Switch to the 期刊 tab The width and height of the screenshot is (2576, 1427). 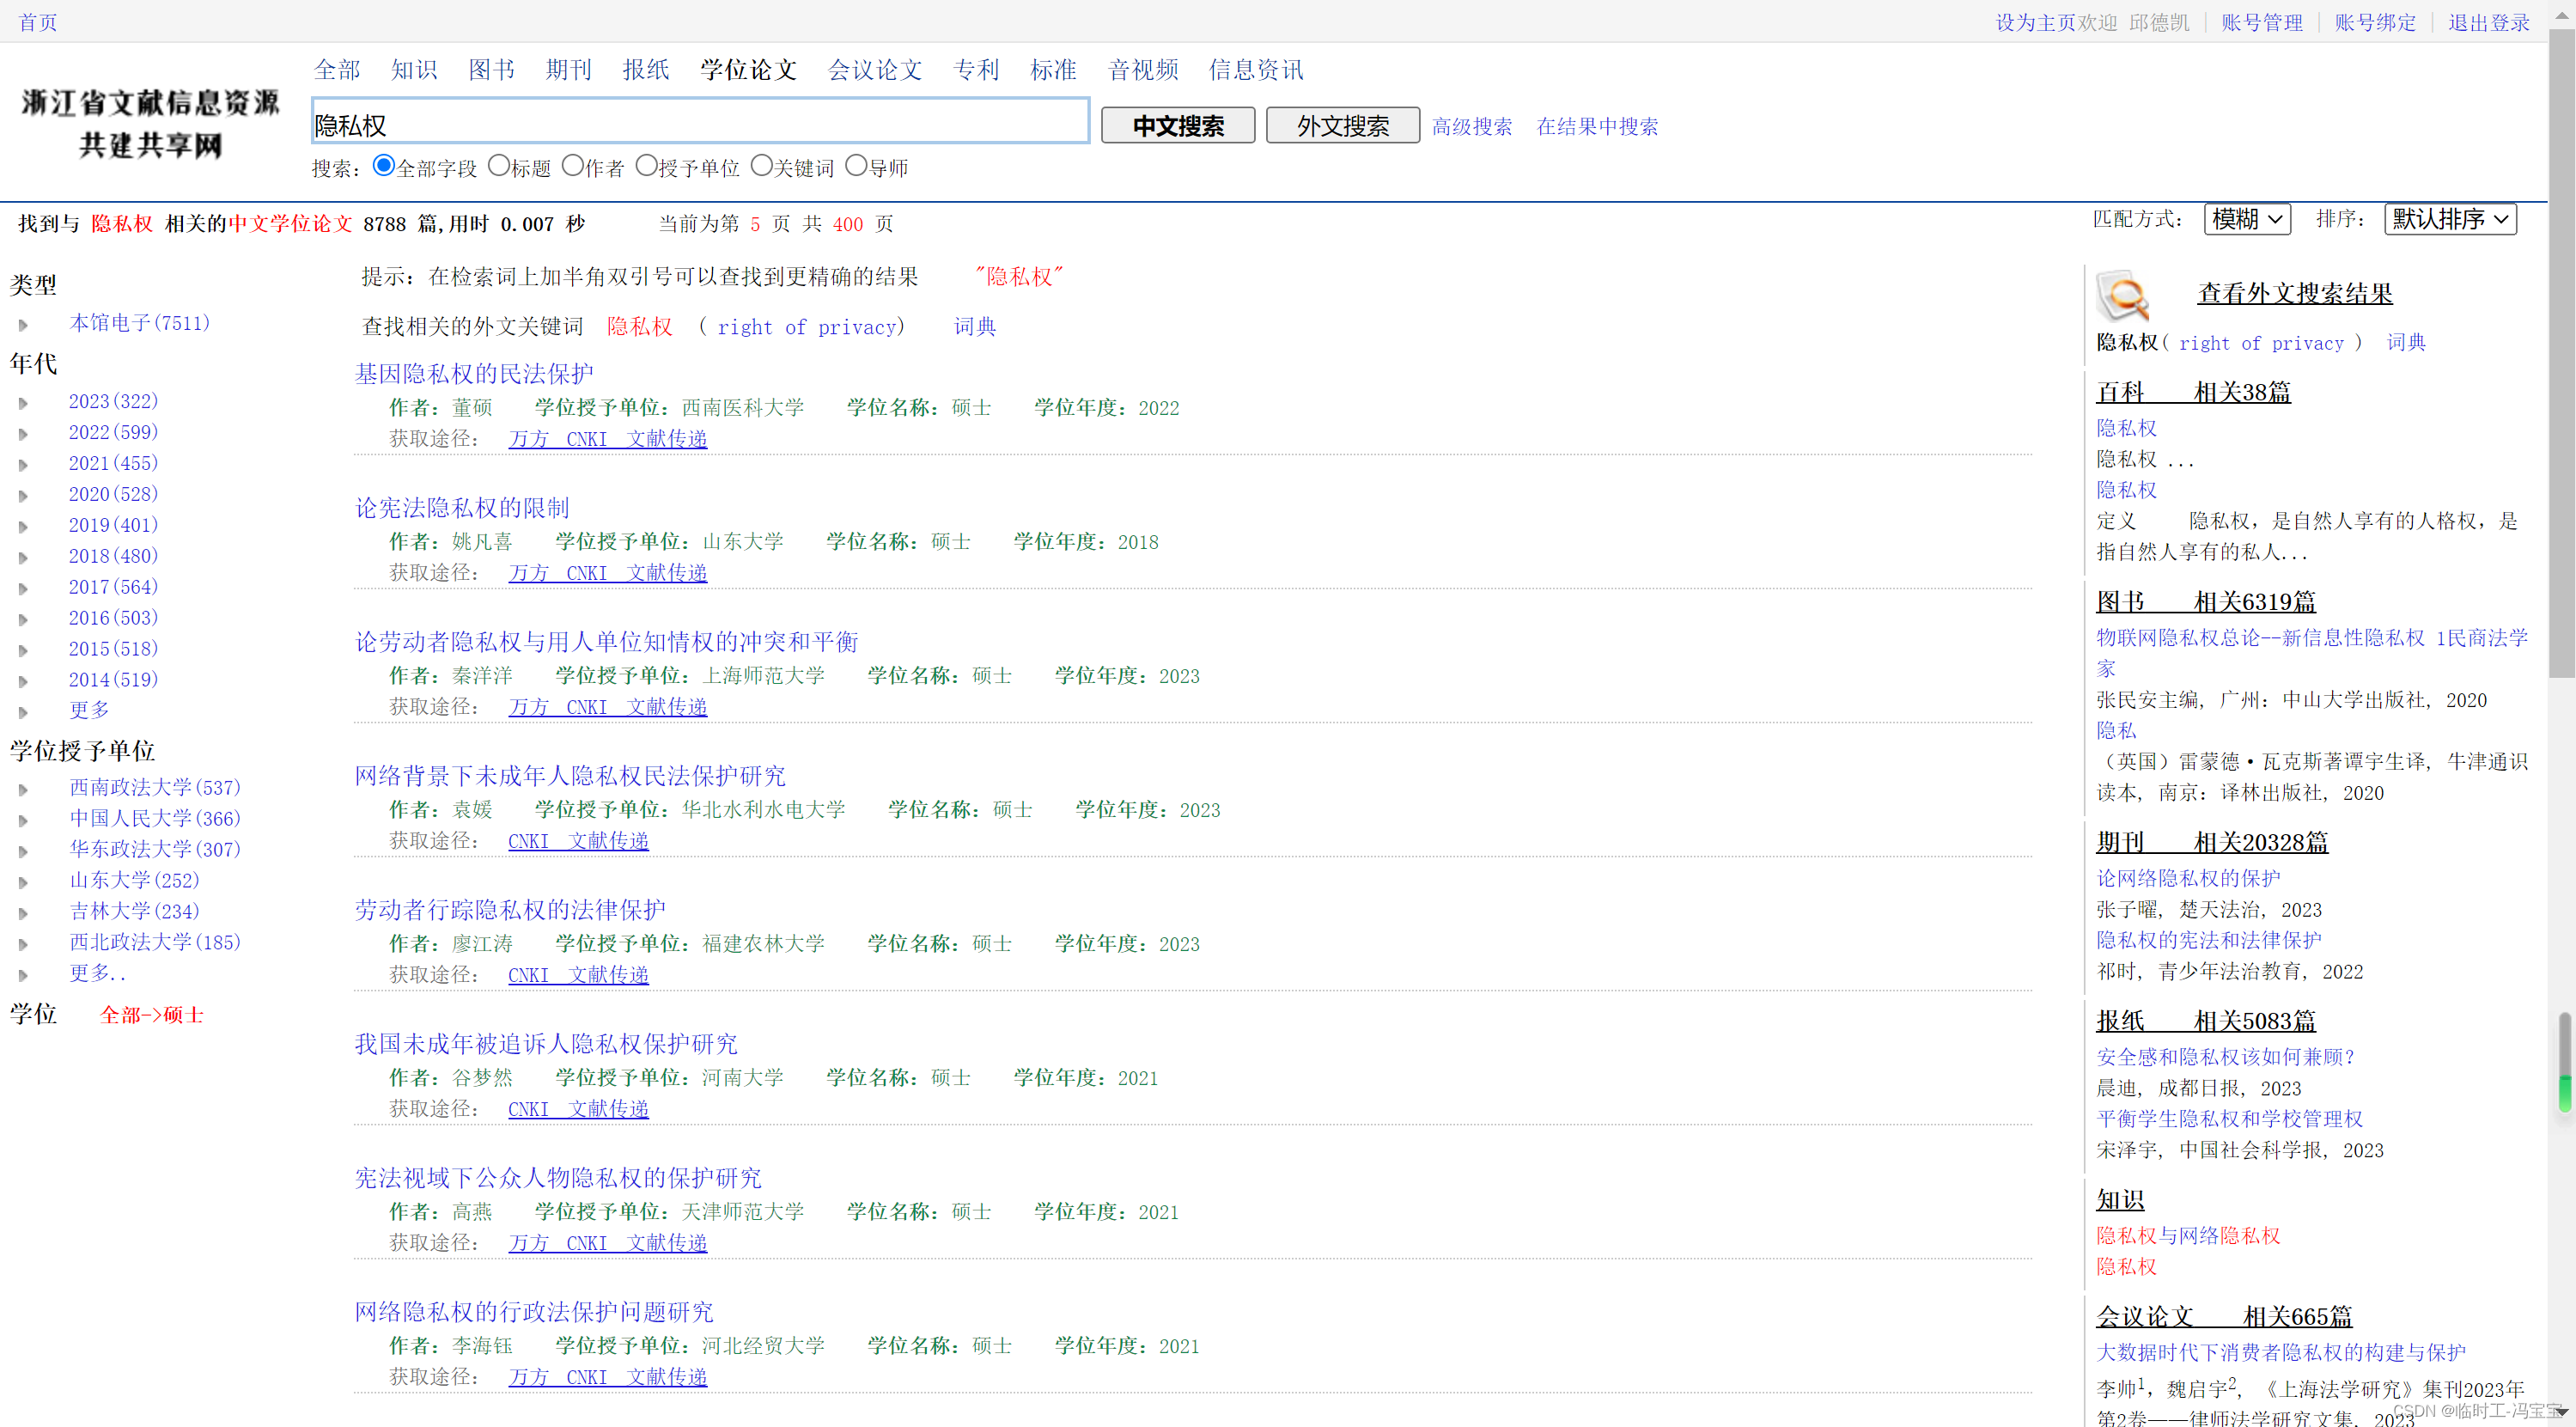click(x=568, y=70)
